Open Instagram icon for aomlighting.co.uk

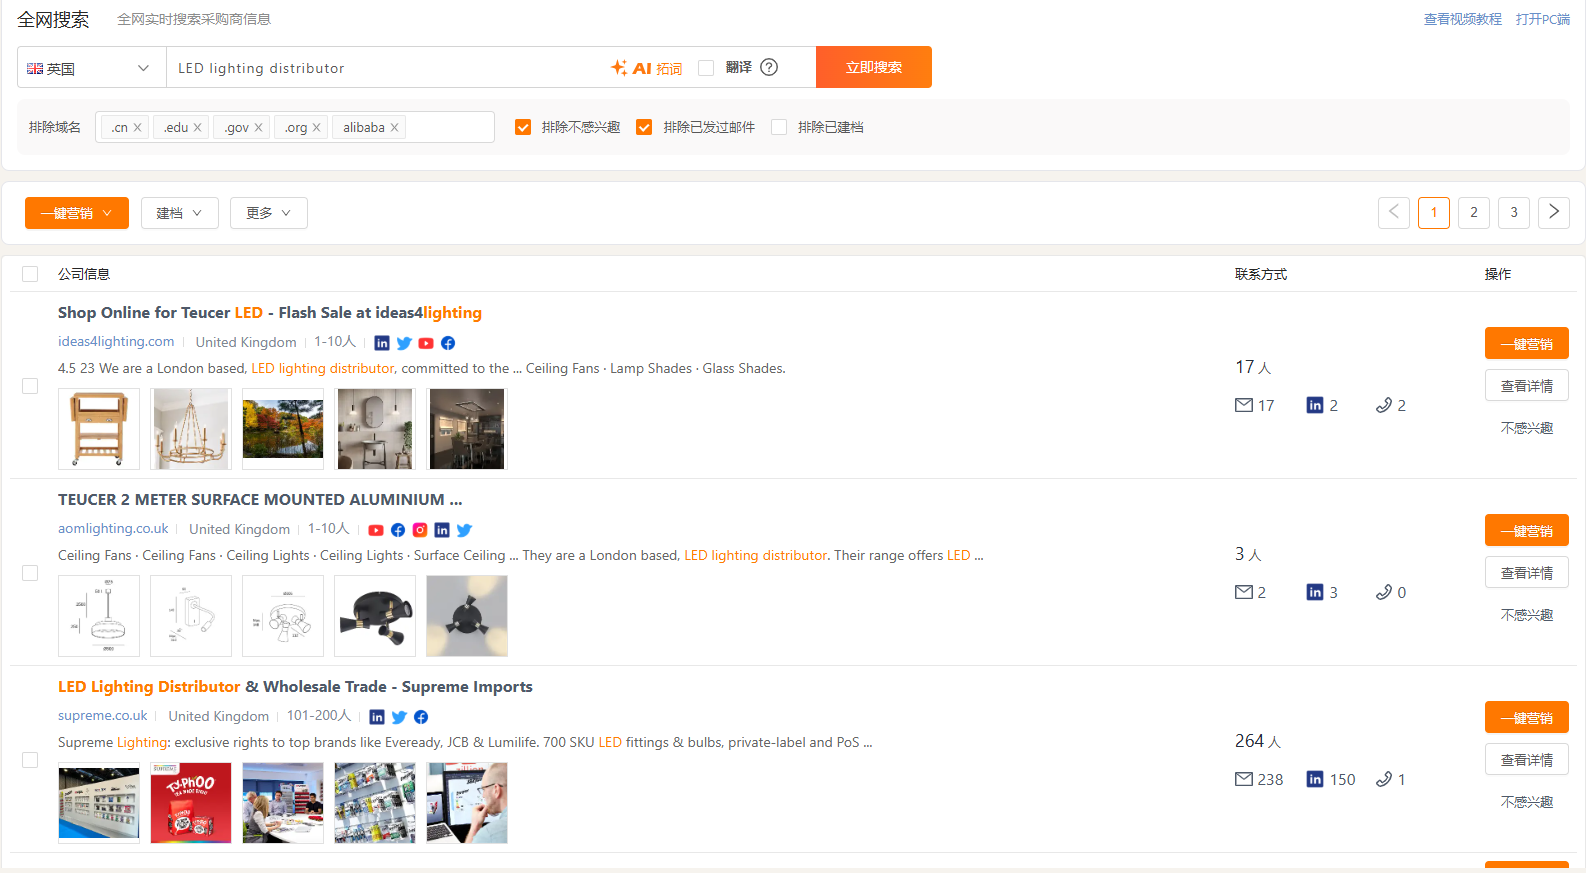coord(420,530)
